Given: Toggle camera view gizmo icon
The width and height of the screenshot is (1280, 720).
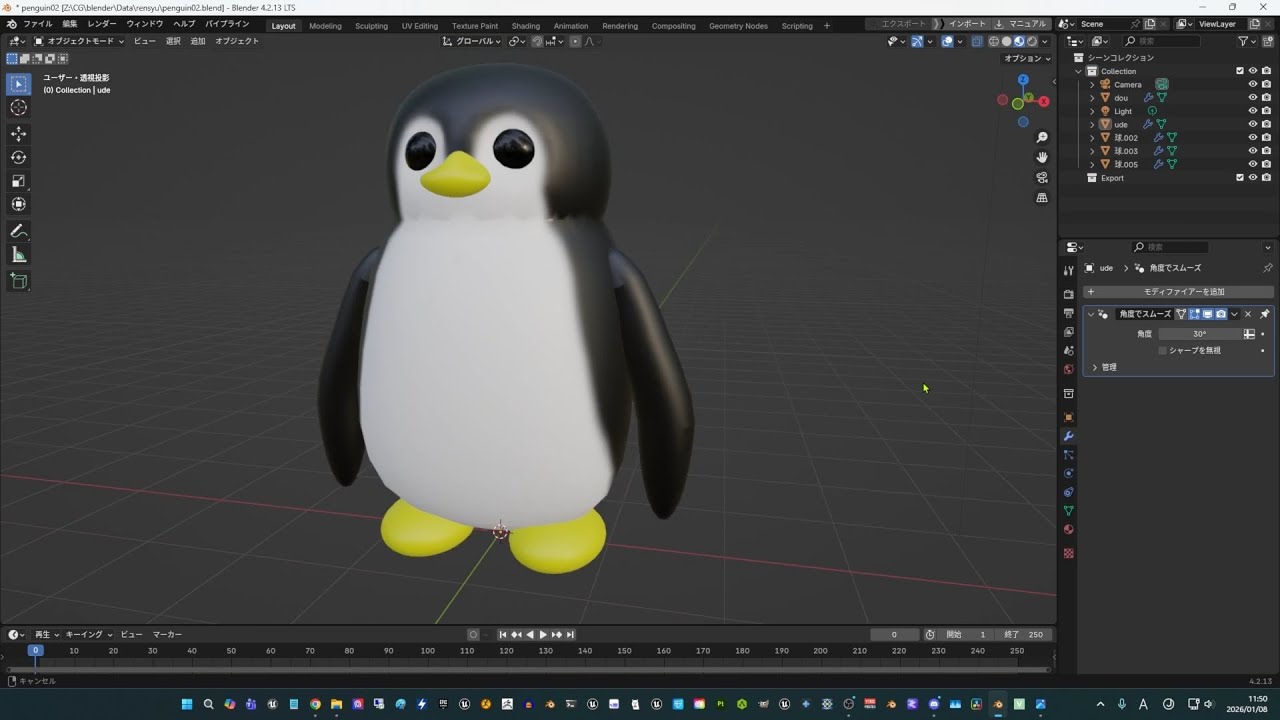Looking at the screenshot, I should 1042,178.
